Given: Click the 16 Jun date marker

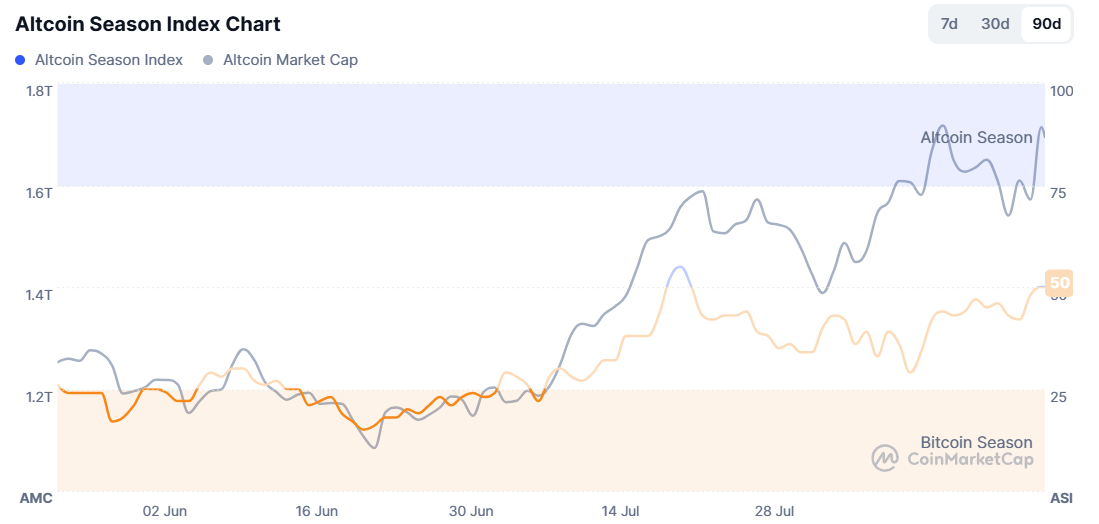Looking at the screenshot, I should click(x=317, y=511).
